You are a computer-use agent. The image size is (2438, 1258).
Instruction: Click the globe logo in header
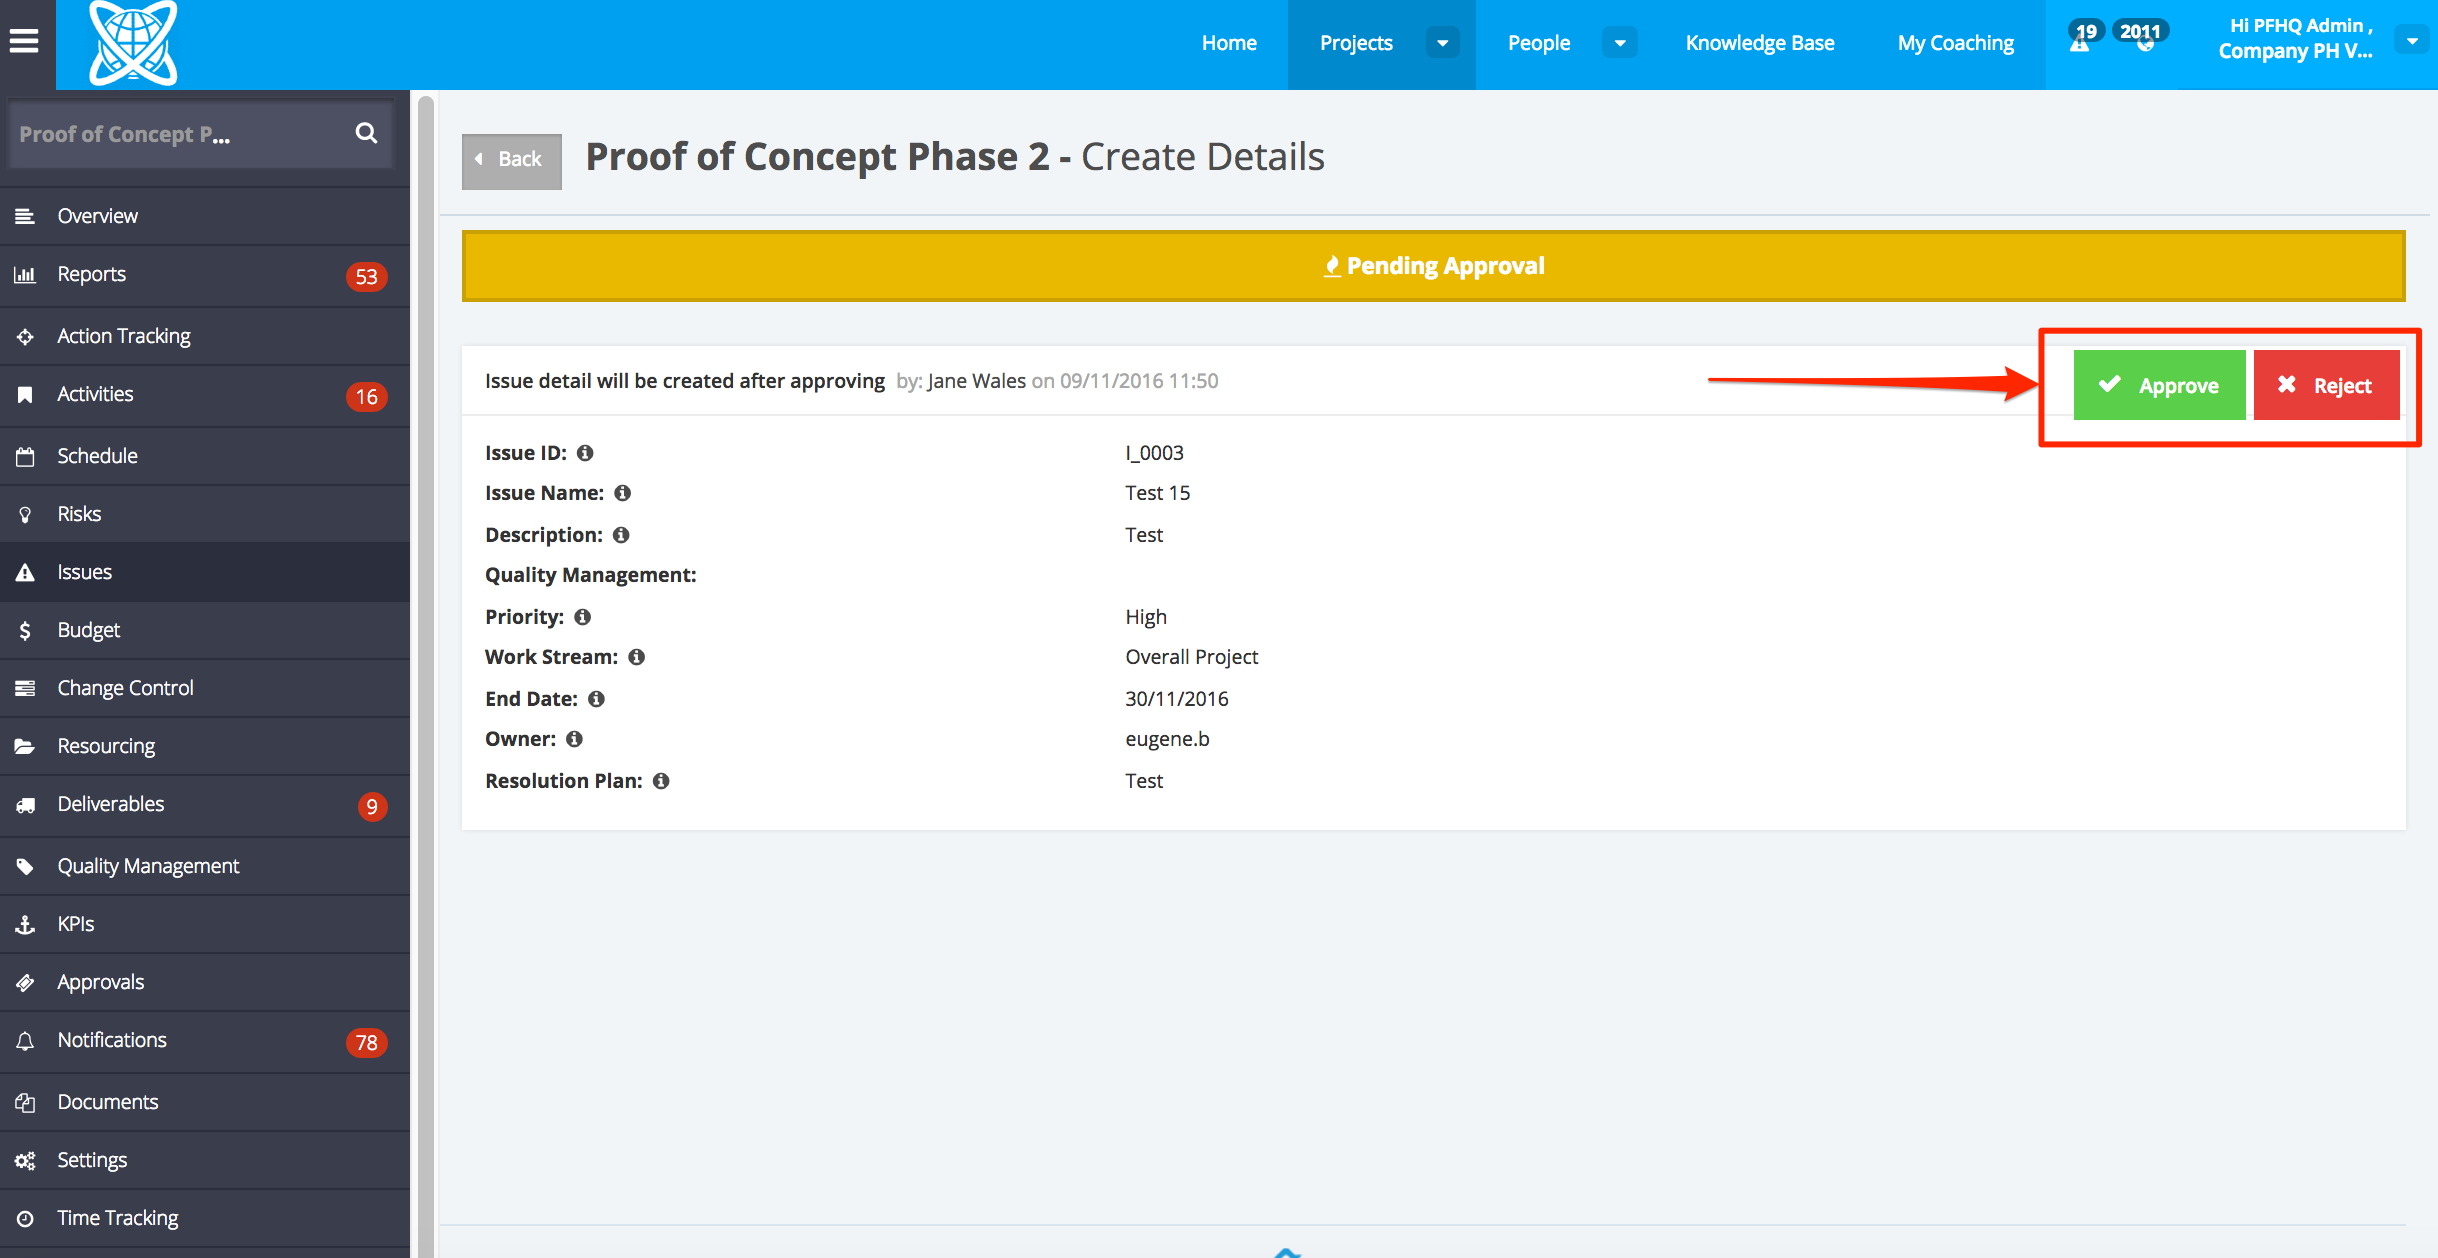(133, 43)
